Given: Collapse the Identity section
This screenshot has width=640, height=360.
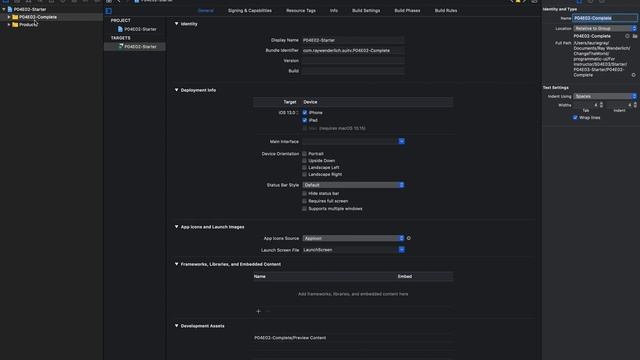Looking at the screenshot, I should click(x=176, y=24).
